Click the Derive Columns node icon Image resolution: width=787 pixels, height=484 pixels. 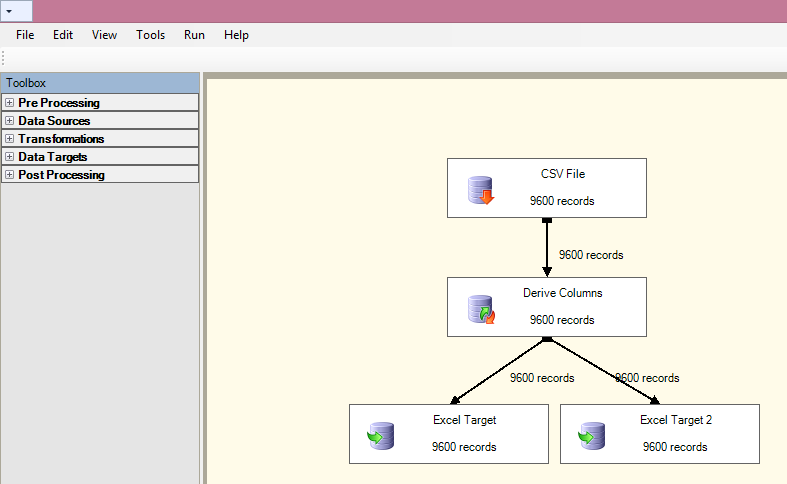[x=481, y=309]
